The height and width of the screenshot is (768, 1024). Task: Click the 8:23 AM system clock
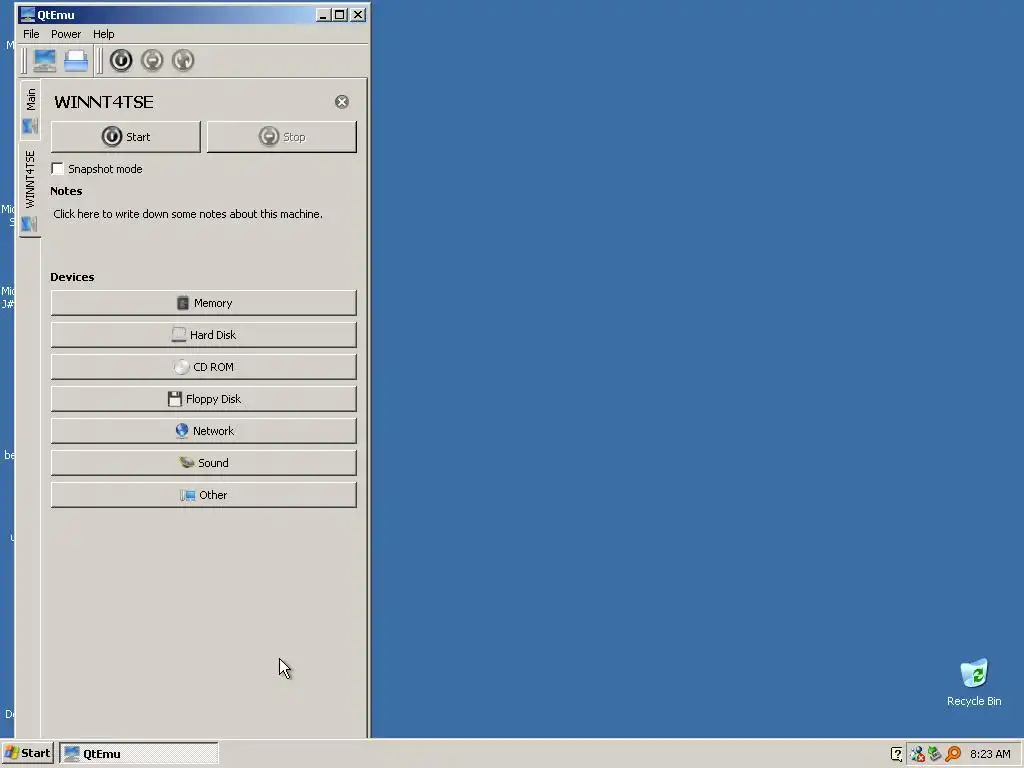tap(990, 754)
